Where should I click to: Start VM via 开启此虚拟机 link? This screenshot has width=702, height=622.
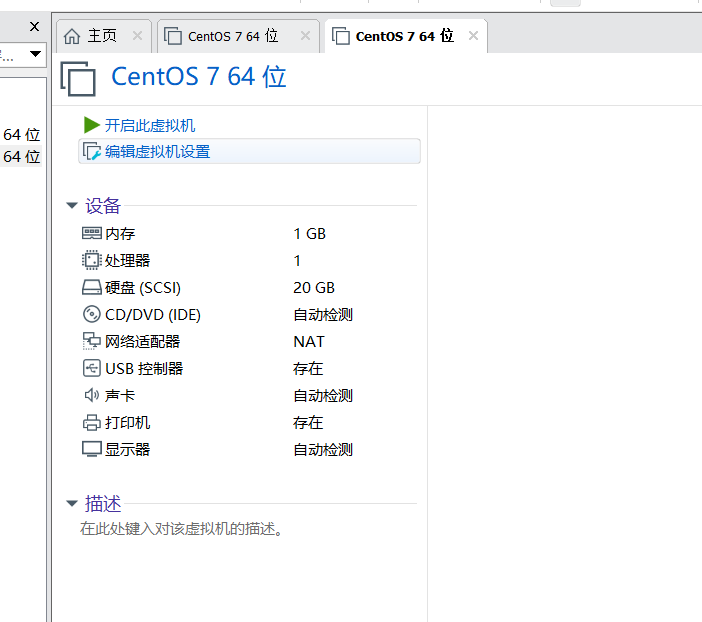click(150, 125)
